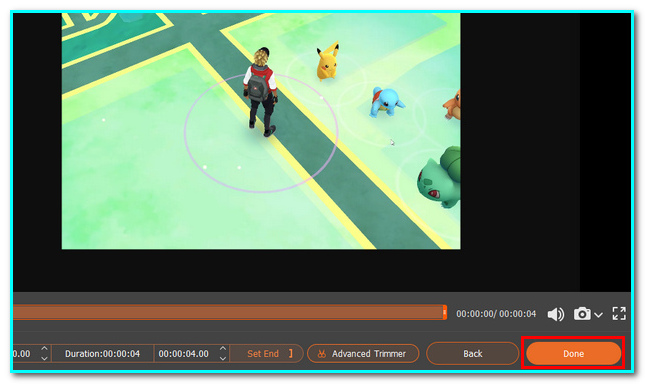Click inside the orange trim timeline bar
The image size is (645, 384).
pos(228,312)
